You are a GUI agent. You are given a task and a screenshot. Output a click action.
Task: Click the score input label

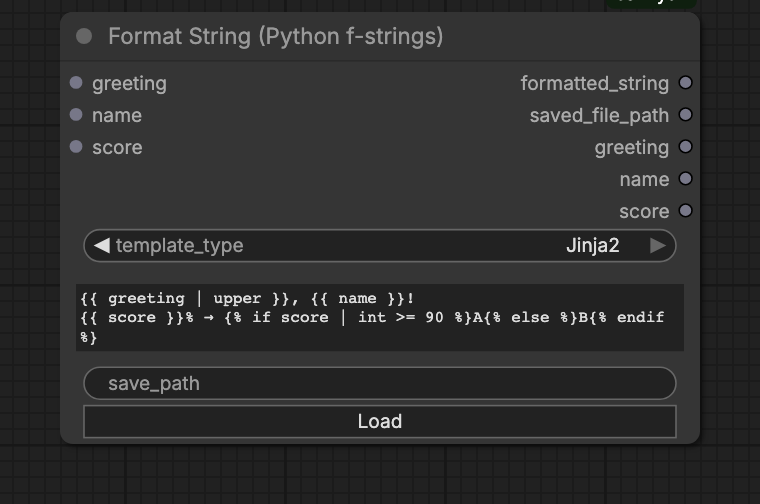click(x=117, y=147)
